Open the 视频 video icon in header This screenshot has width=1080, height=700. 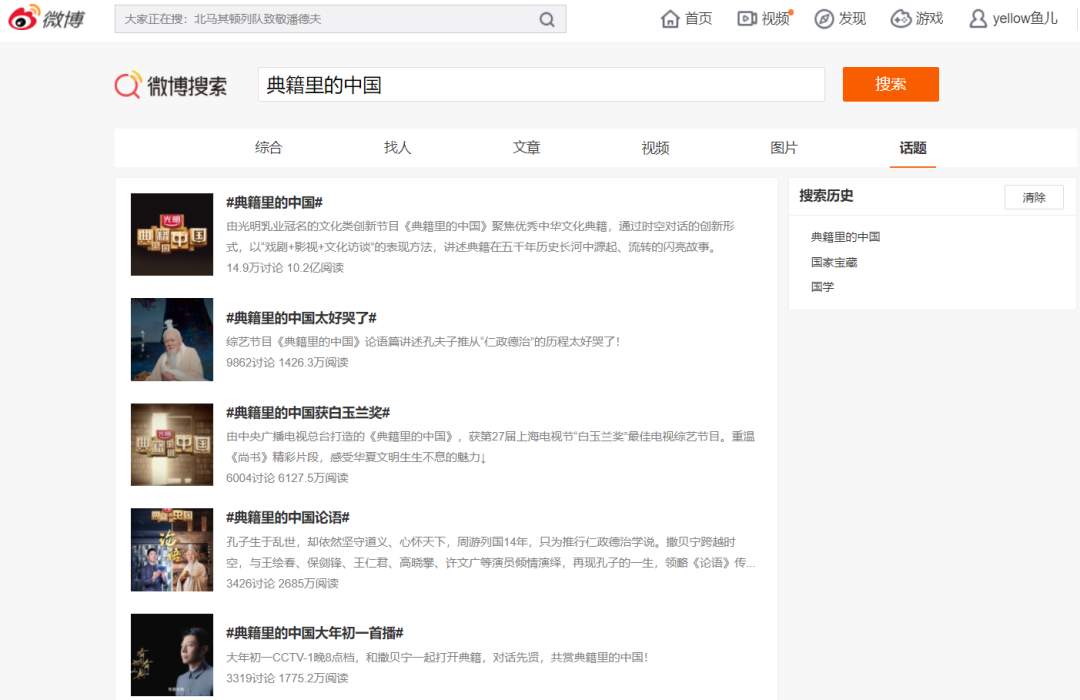(747, 19)
